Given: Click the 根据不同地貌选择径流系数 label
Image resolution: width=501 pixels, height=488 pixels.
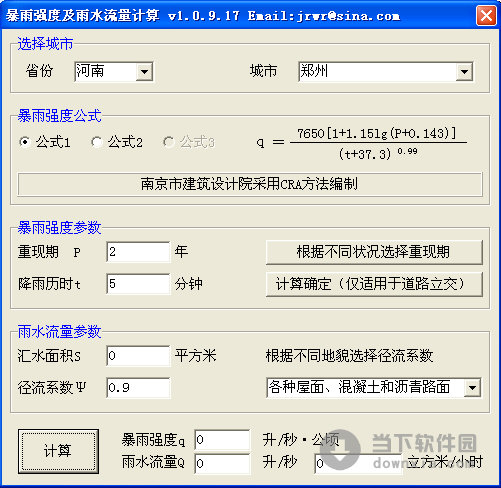Looking at the screenshot, I should point(349,356).
